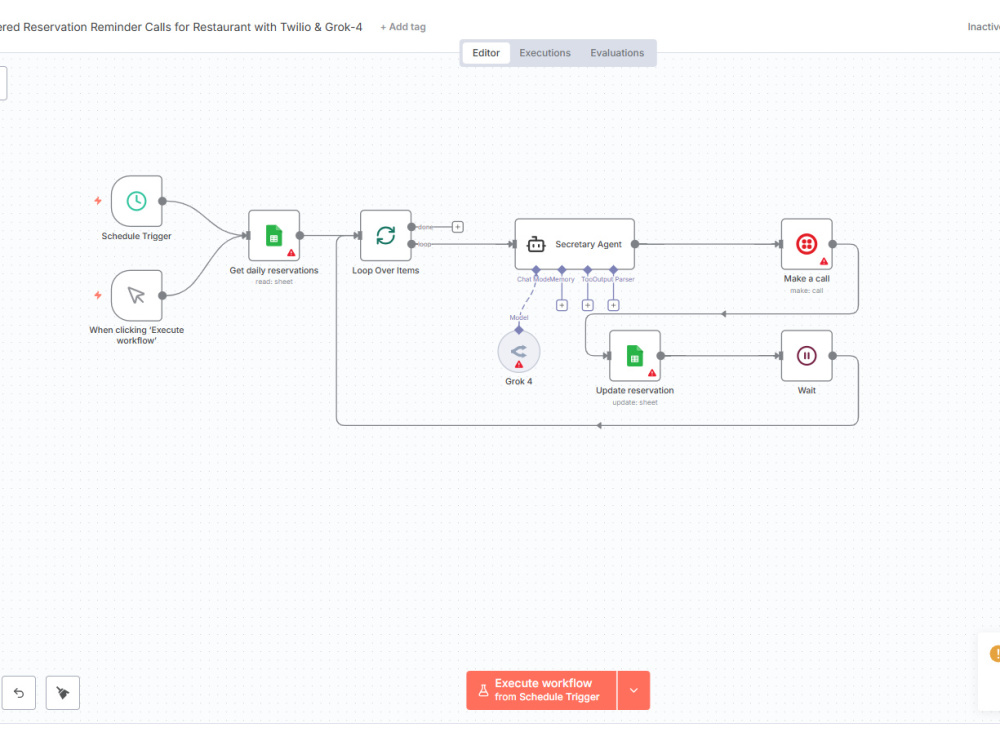The width and height of the screenshot is (1000, 750).
Task: Click the 'Grok 4' label
Action: click(x=518, y=381)
